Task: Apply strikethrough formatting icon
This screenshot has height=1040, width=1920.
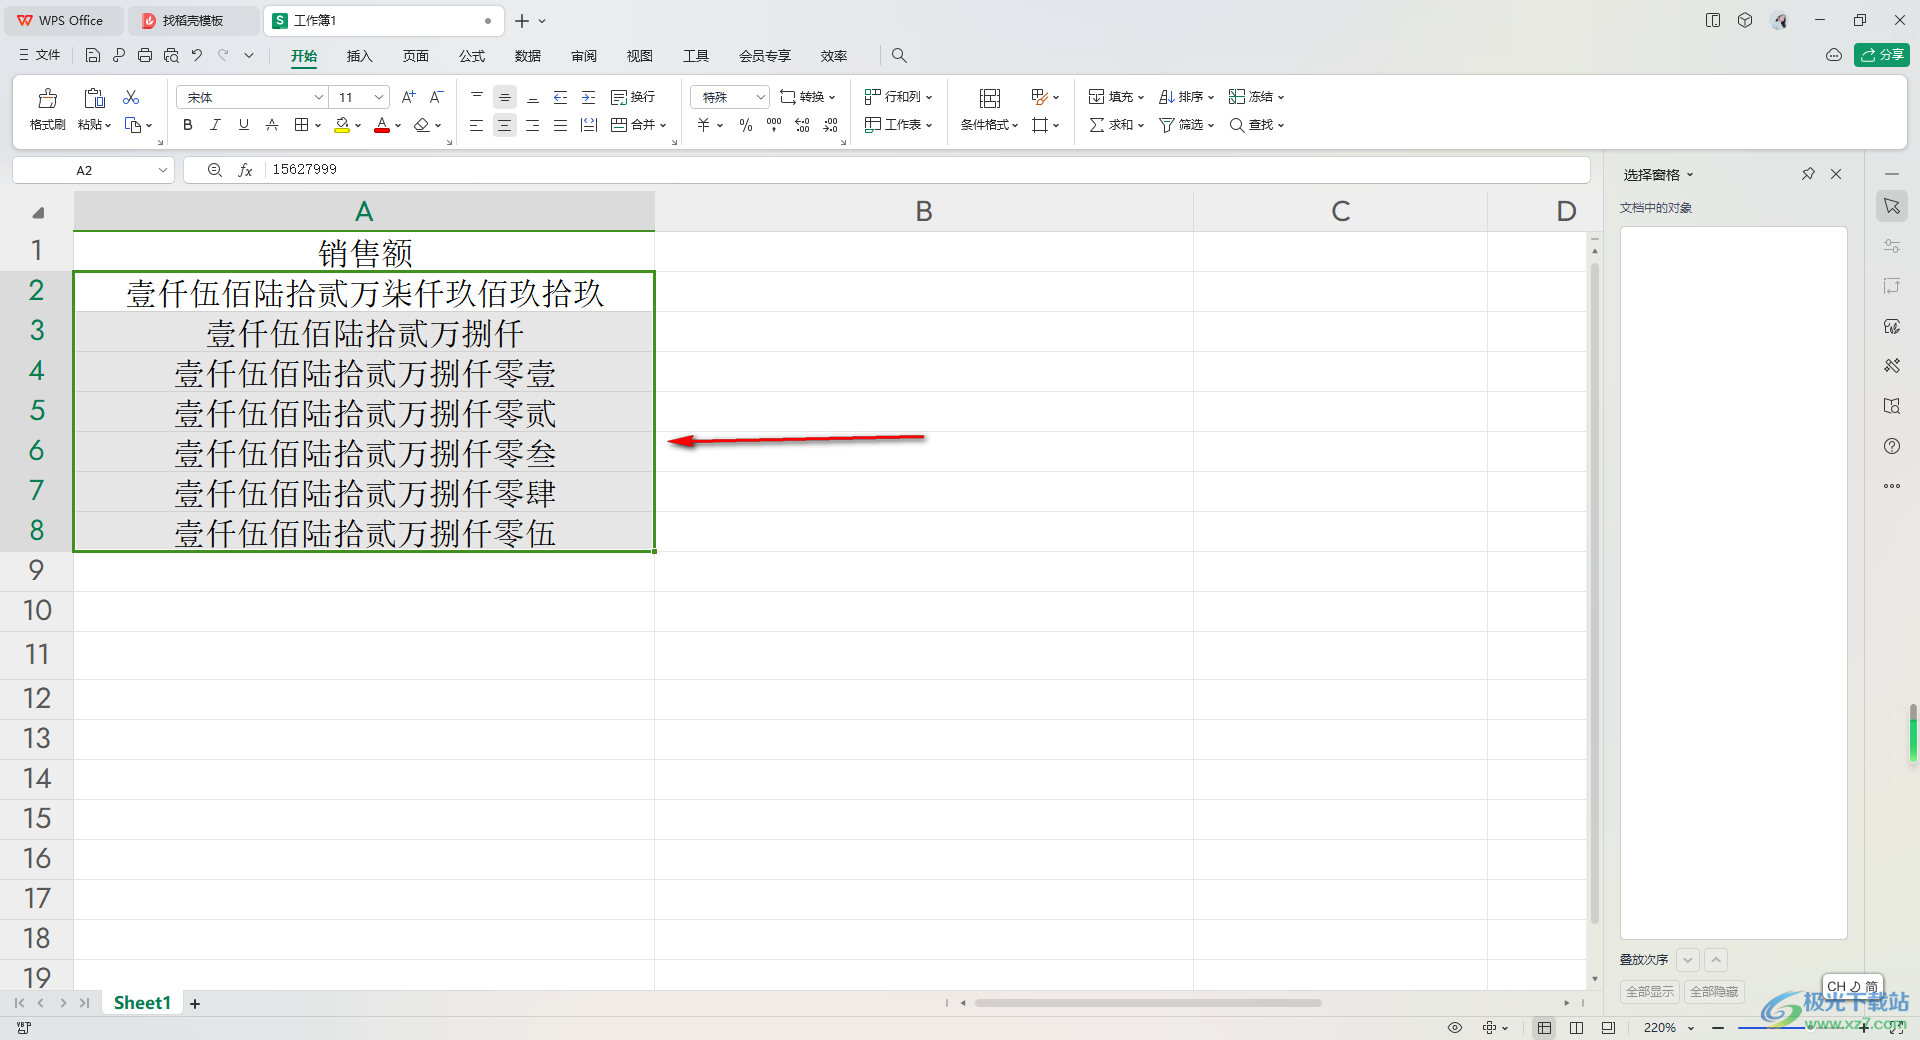Action: point(272,125)
